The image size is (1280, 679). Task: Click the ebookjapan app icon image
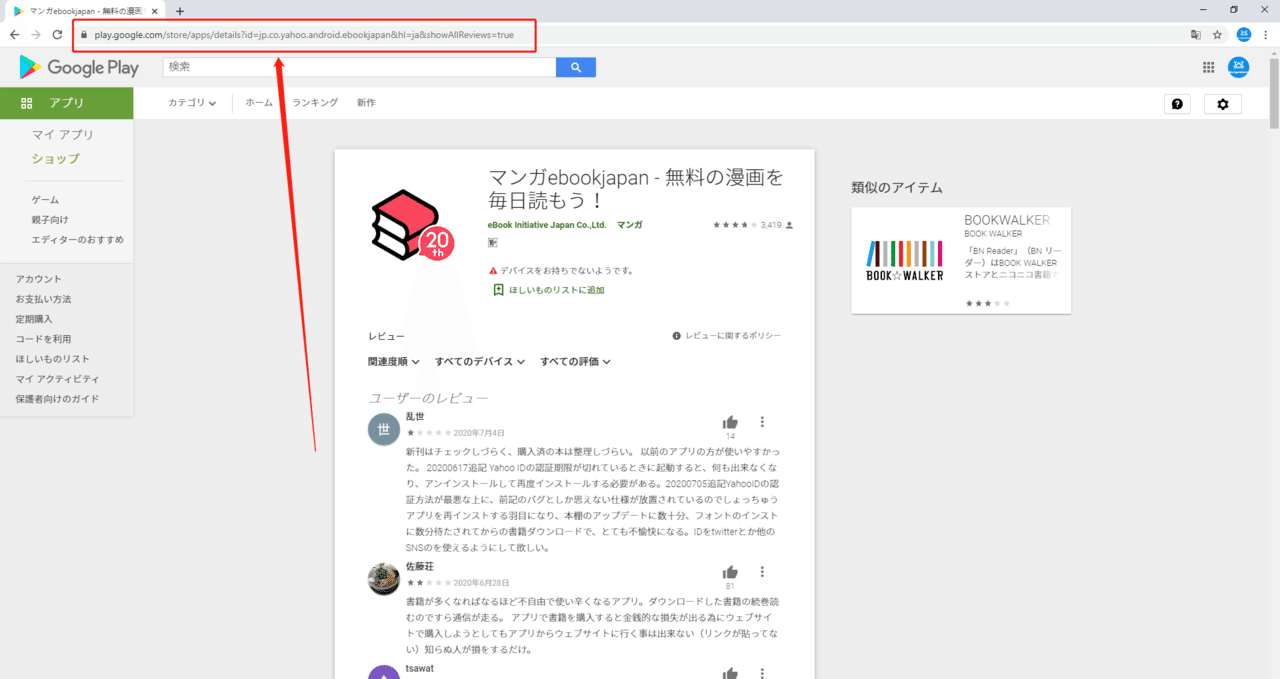411,225
